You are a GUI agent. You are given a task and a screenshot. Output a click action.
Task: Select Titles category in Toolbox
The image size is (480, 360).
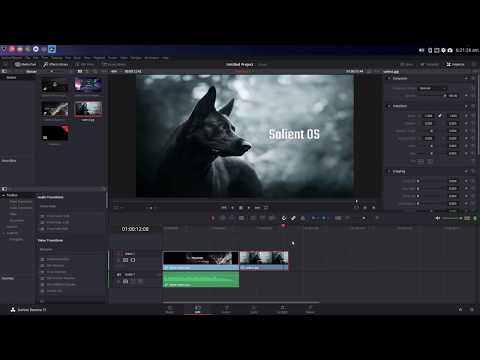point(13,214)
